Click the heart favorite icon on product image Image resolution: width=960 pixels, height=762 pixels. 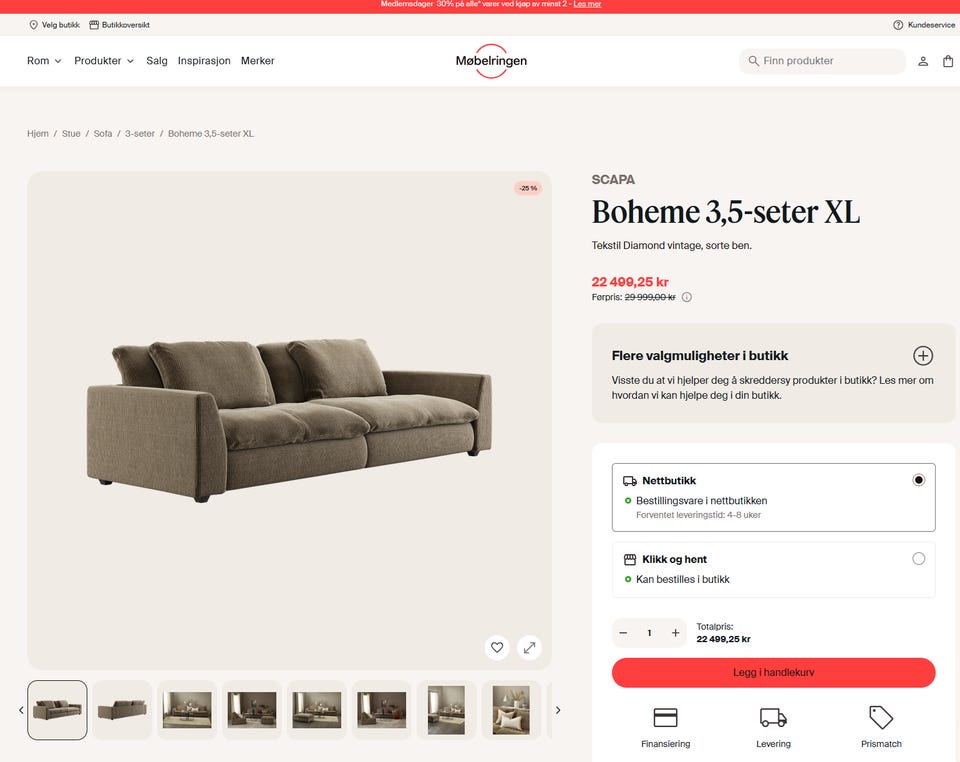(x=497, y=647)
